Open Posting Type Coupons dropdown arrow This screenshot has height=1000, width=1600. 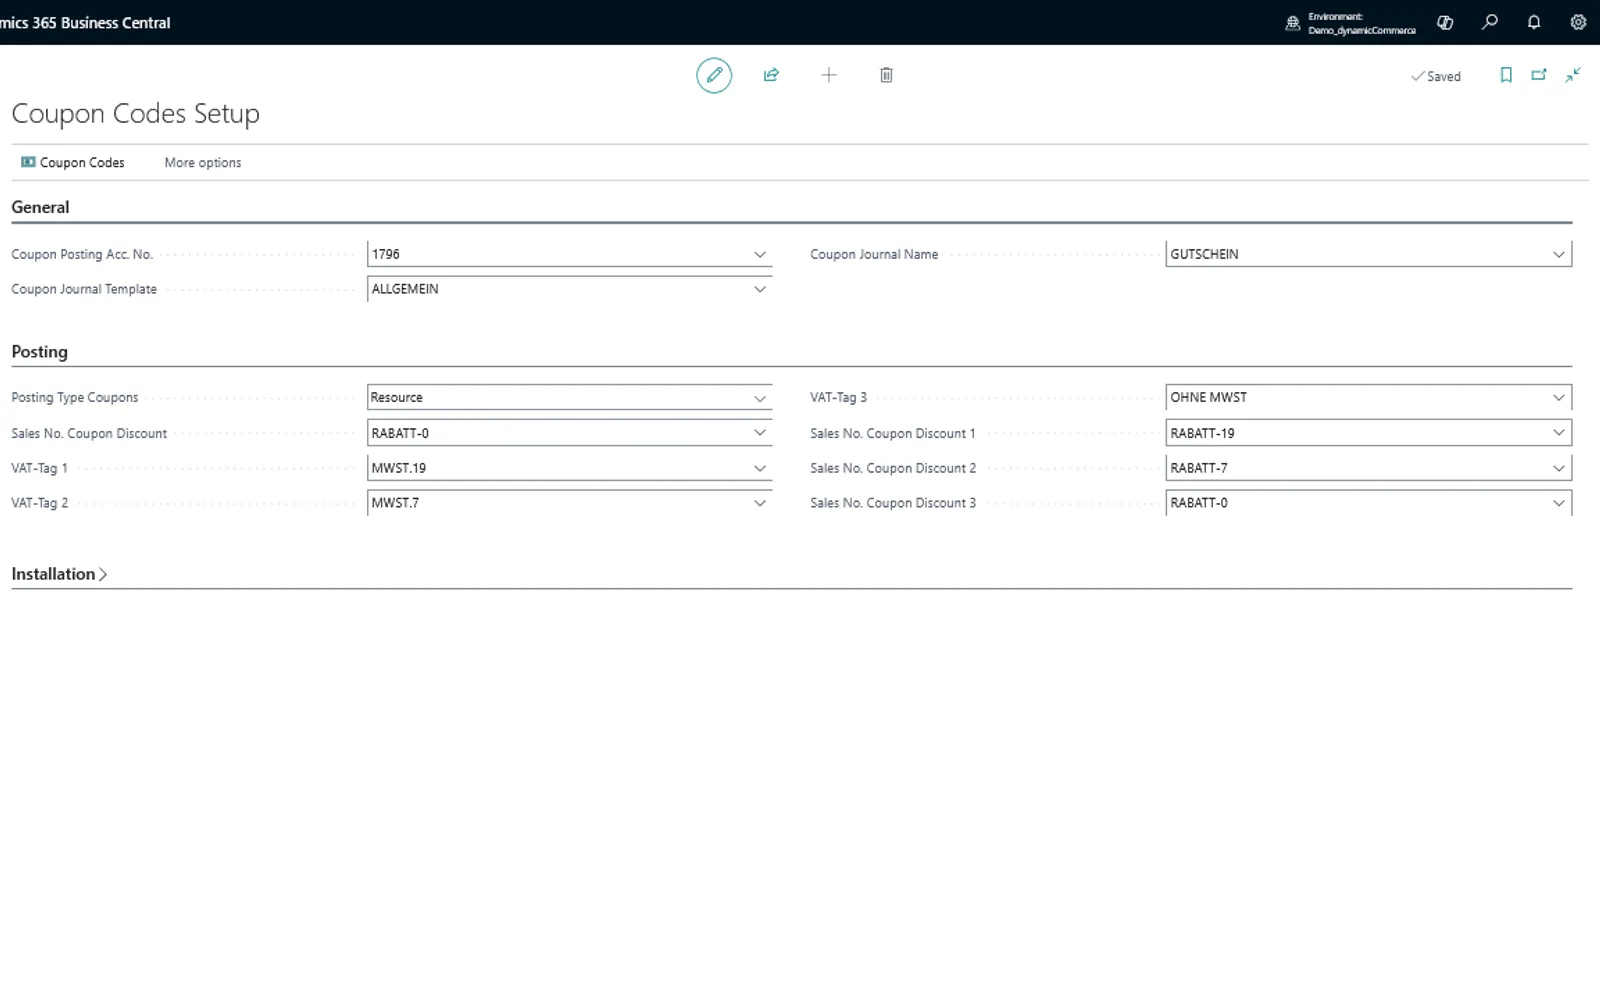pos(760,398)
